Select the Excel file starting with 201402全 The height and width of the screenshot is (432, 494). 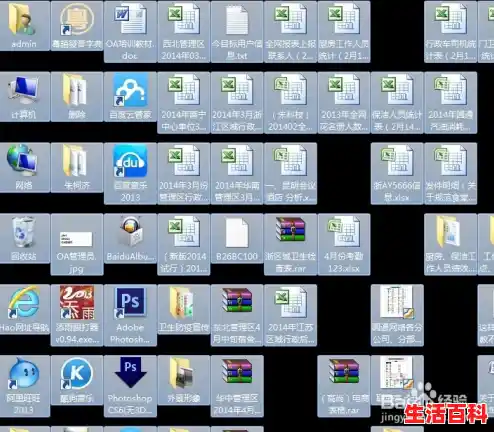(x=290, y=102)
